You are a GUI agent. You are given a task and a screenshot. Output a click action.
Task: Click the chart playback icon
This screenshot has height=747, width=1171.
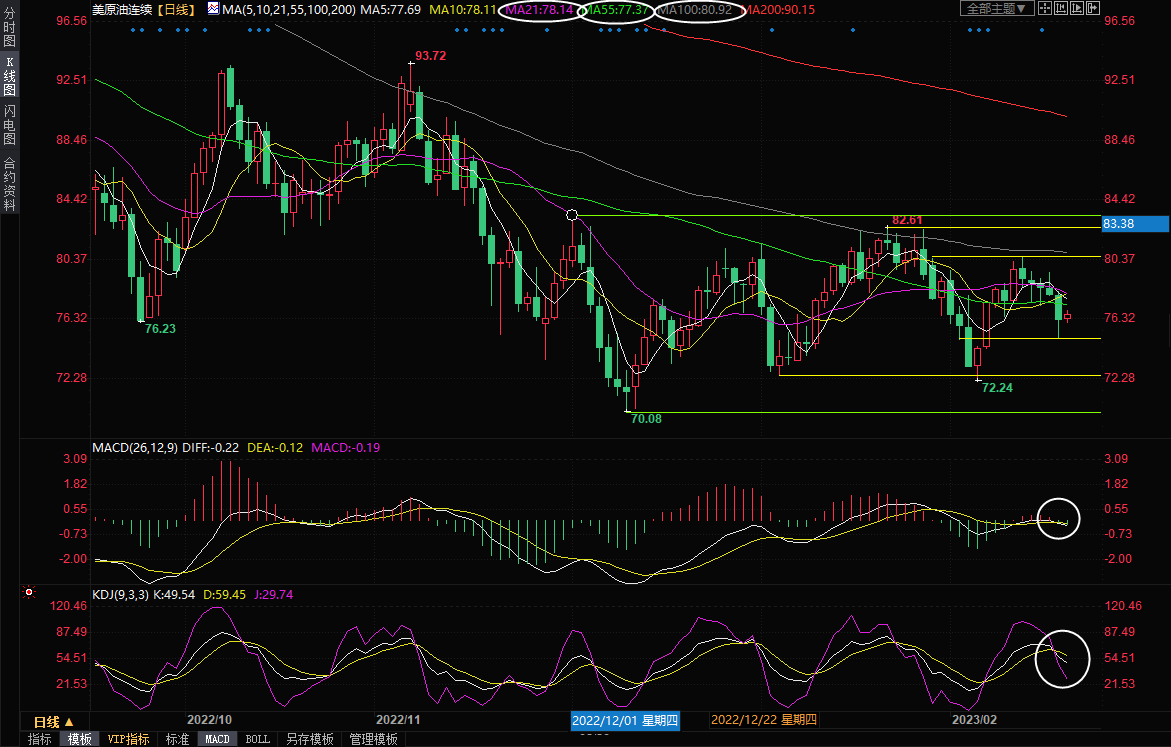pyautogui.click(x=1077, y=8)
